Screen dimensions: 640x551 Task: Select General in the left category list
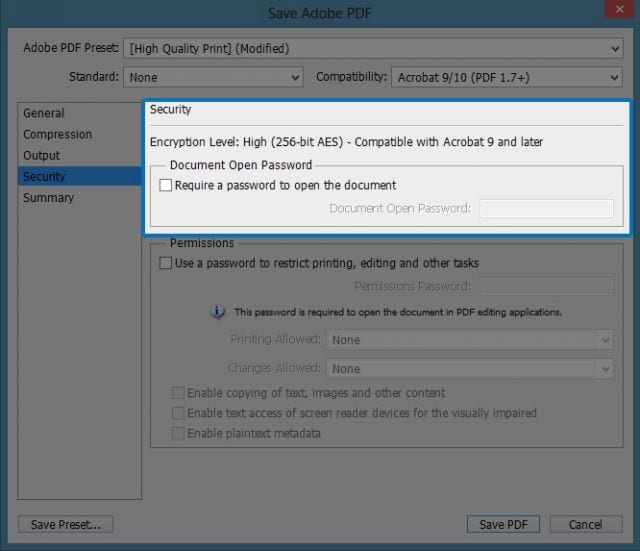click(x=44, y=113)
